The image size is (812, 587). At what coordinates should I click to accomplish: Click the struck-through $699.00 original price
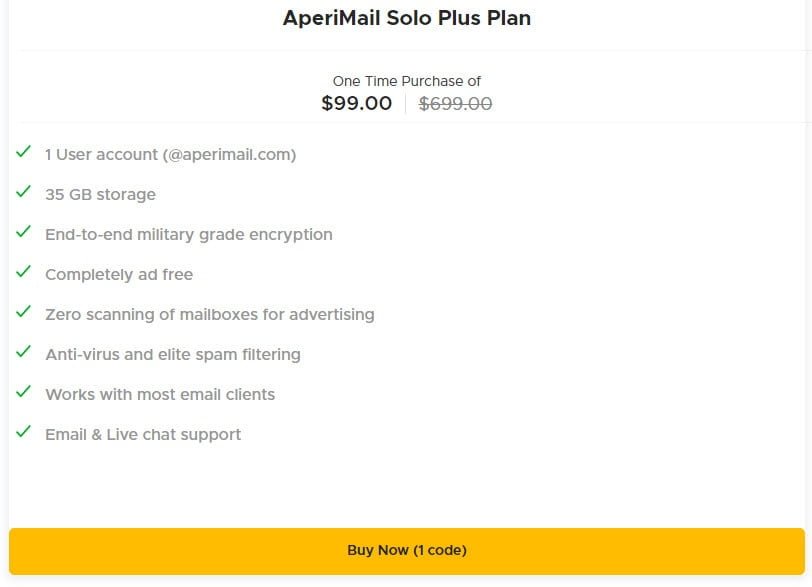click(455, 103)
